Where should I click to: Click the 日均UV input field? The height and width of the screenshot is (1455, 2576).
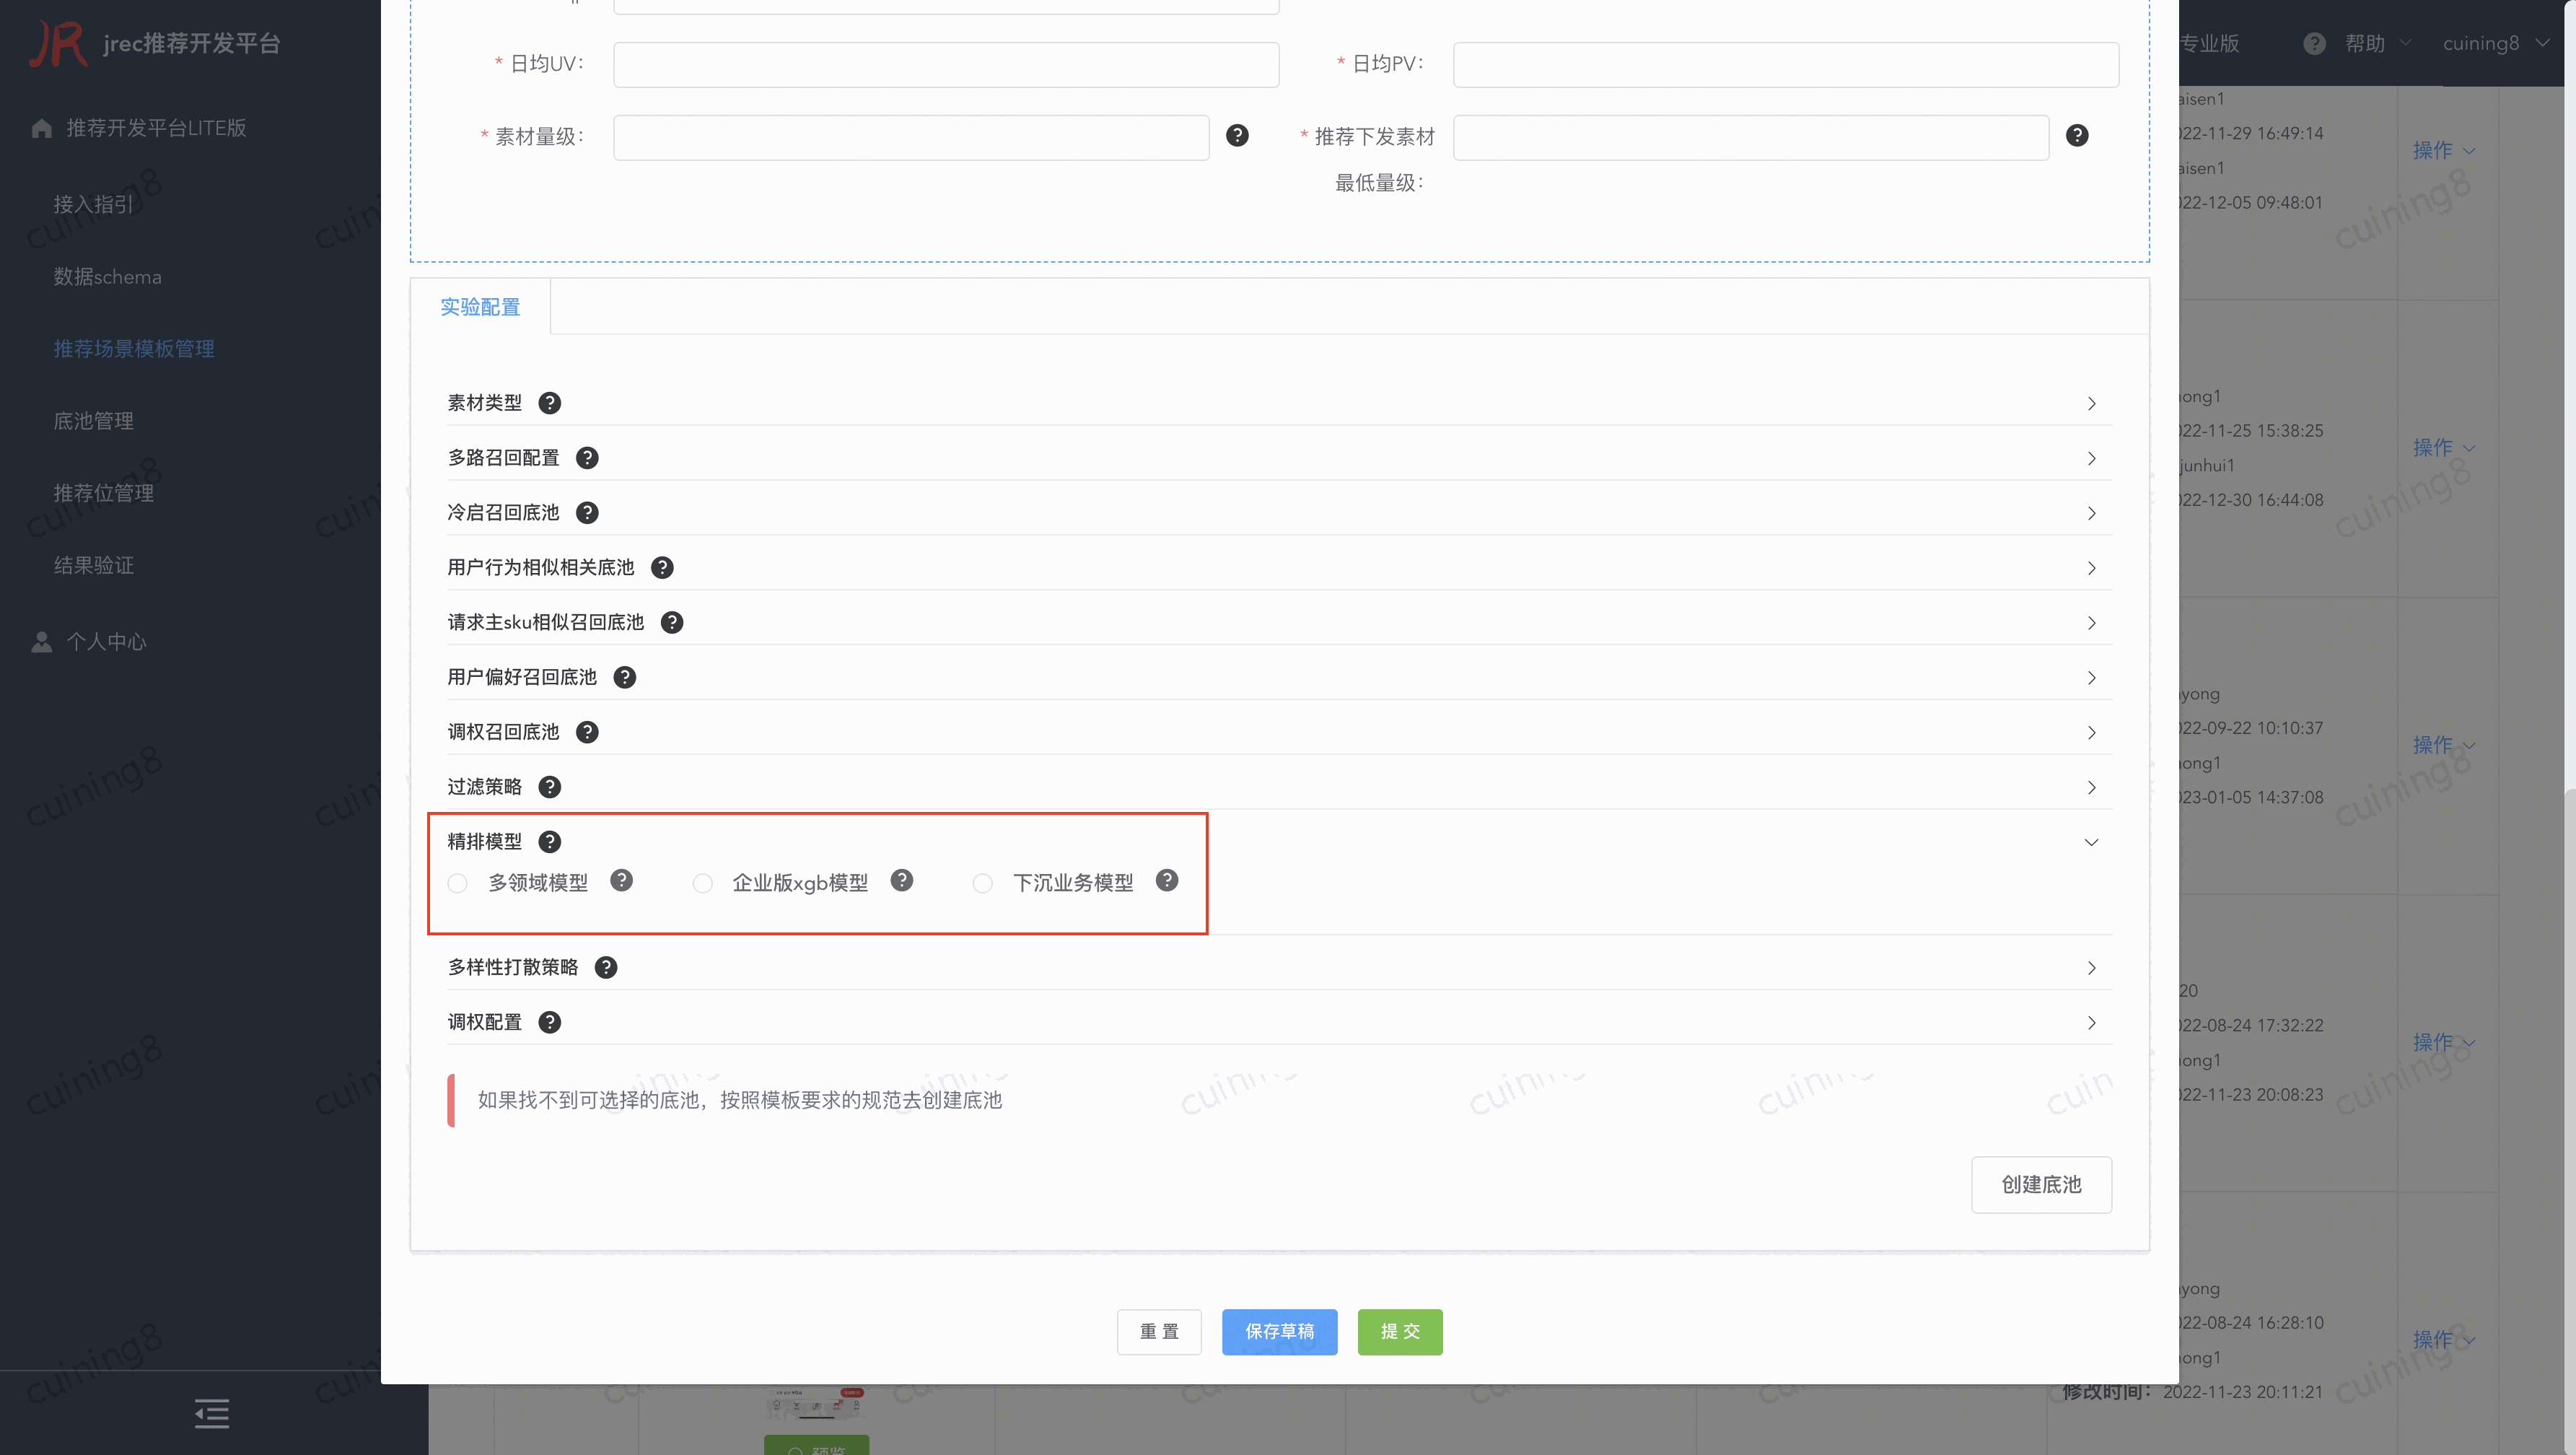(x=945, y=64)
